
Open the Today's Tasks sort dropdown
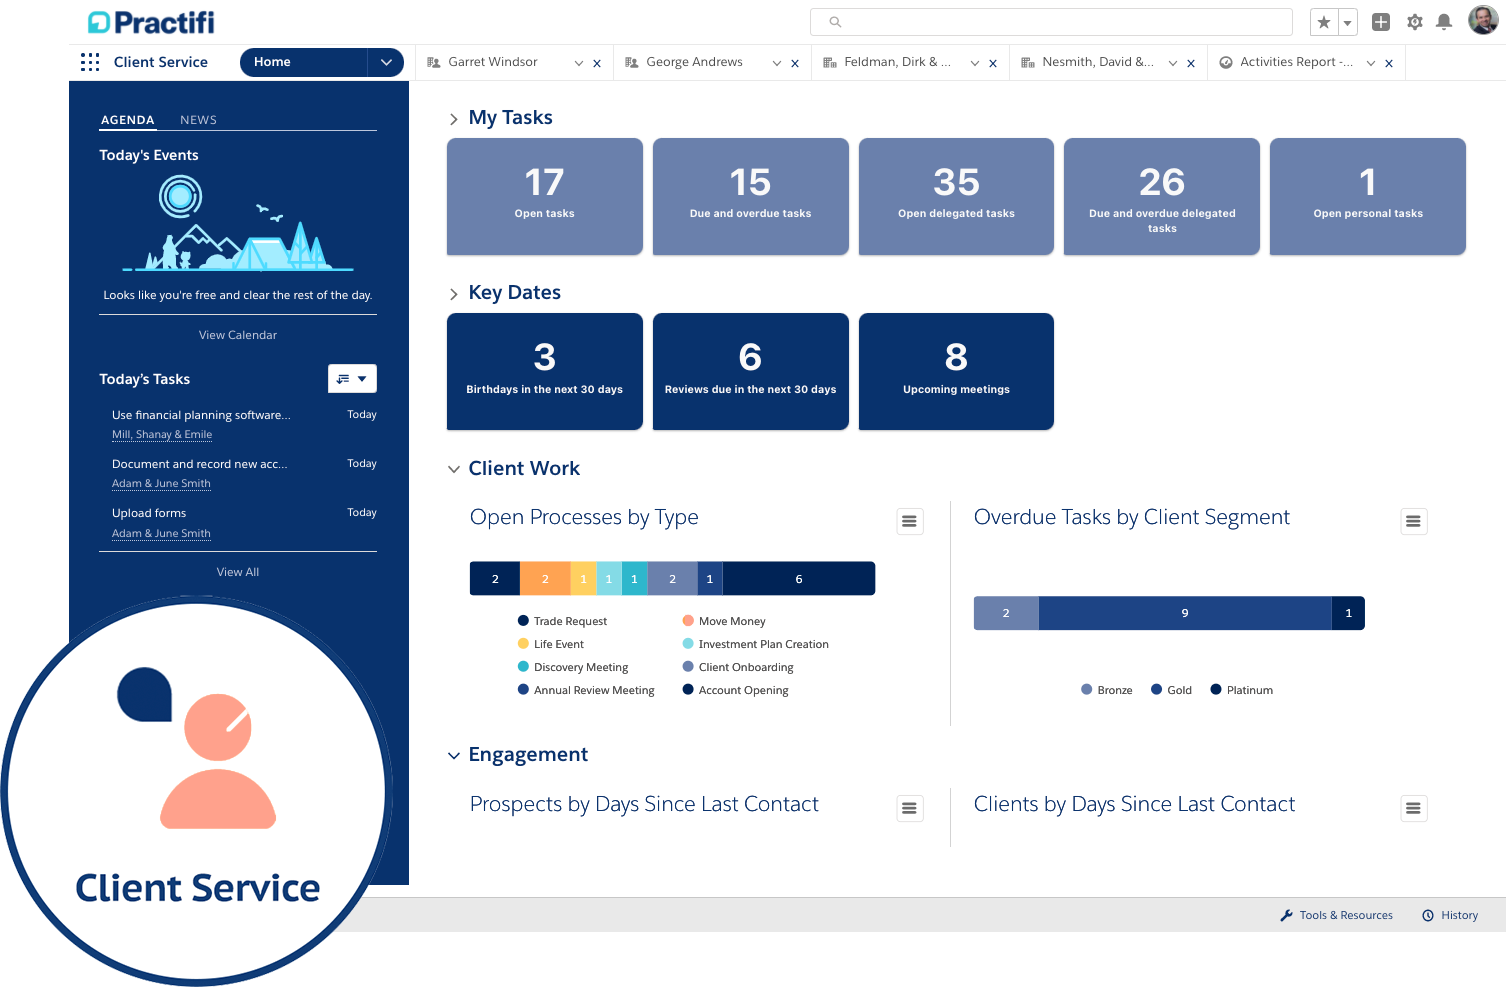[x=352, y=378]
